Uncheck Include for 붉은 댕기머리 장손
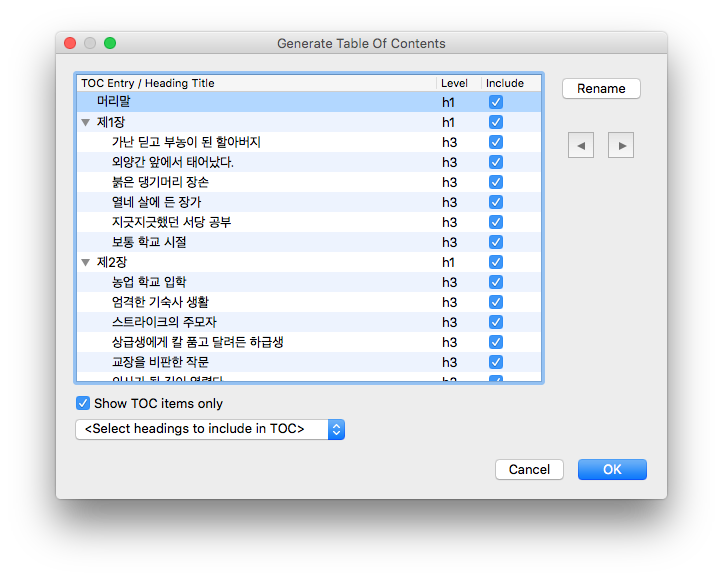 click(x=496, y=182)
